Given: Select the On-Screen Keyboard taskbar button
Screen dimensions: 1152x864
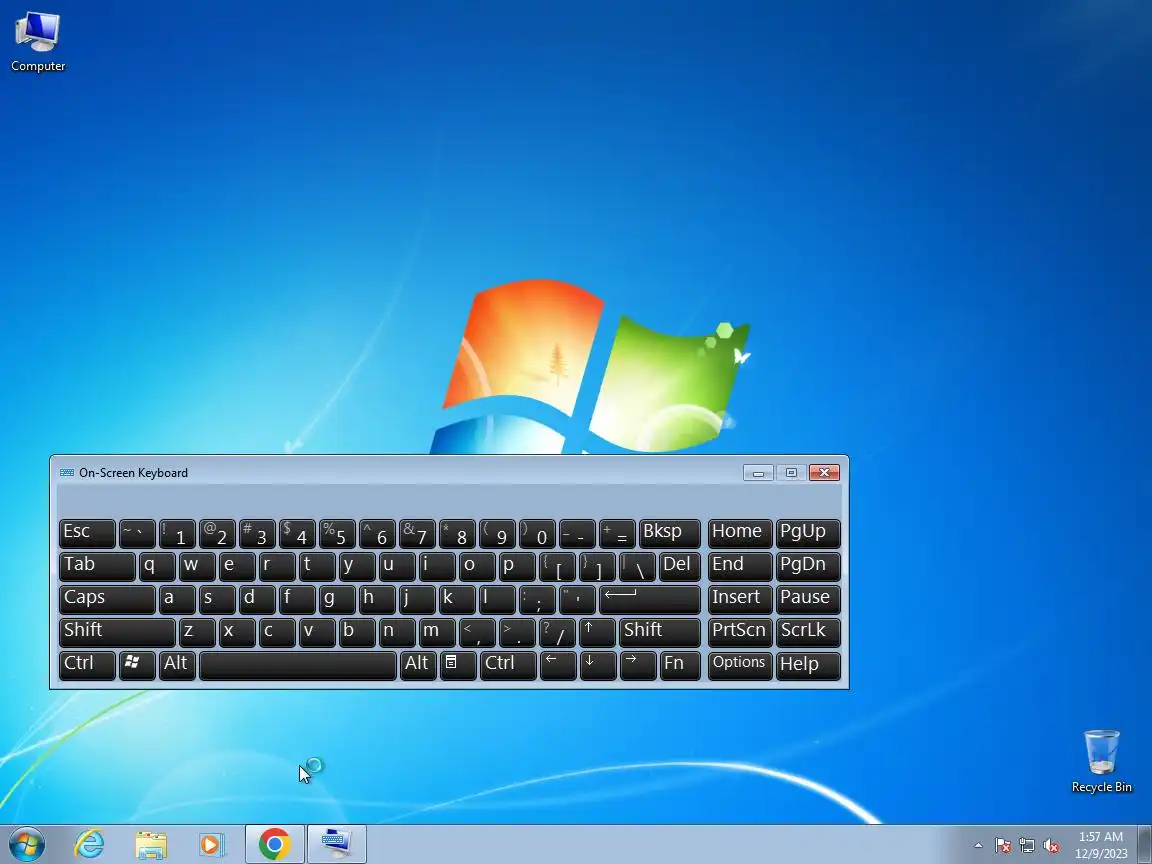Looking at the screenshot, I should point(336,844).
